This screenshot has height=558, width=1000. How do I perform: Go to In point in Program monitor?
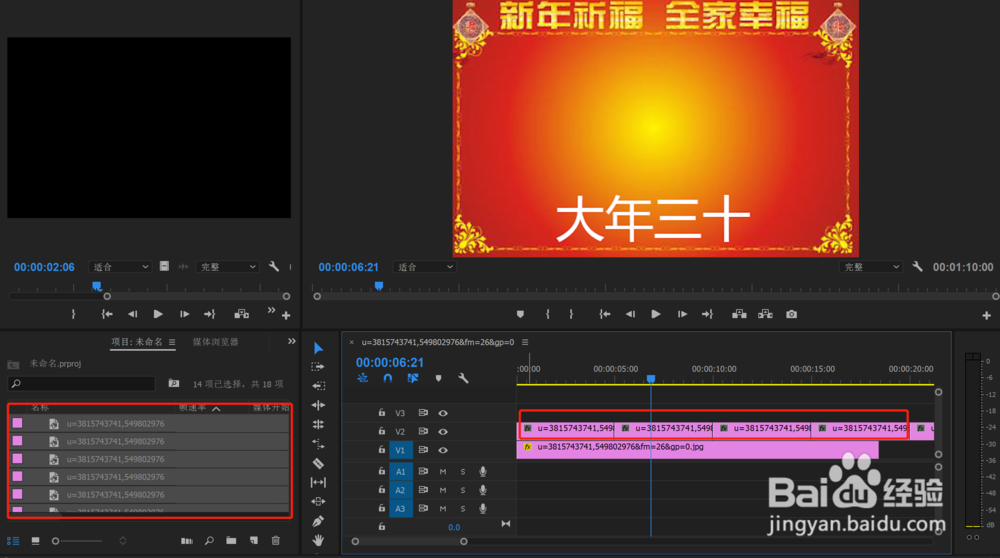[604, 314]
